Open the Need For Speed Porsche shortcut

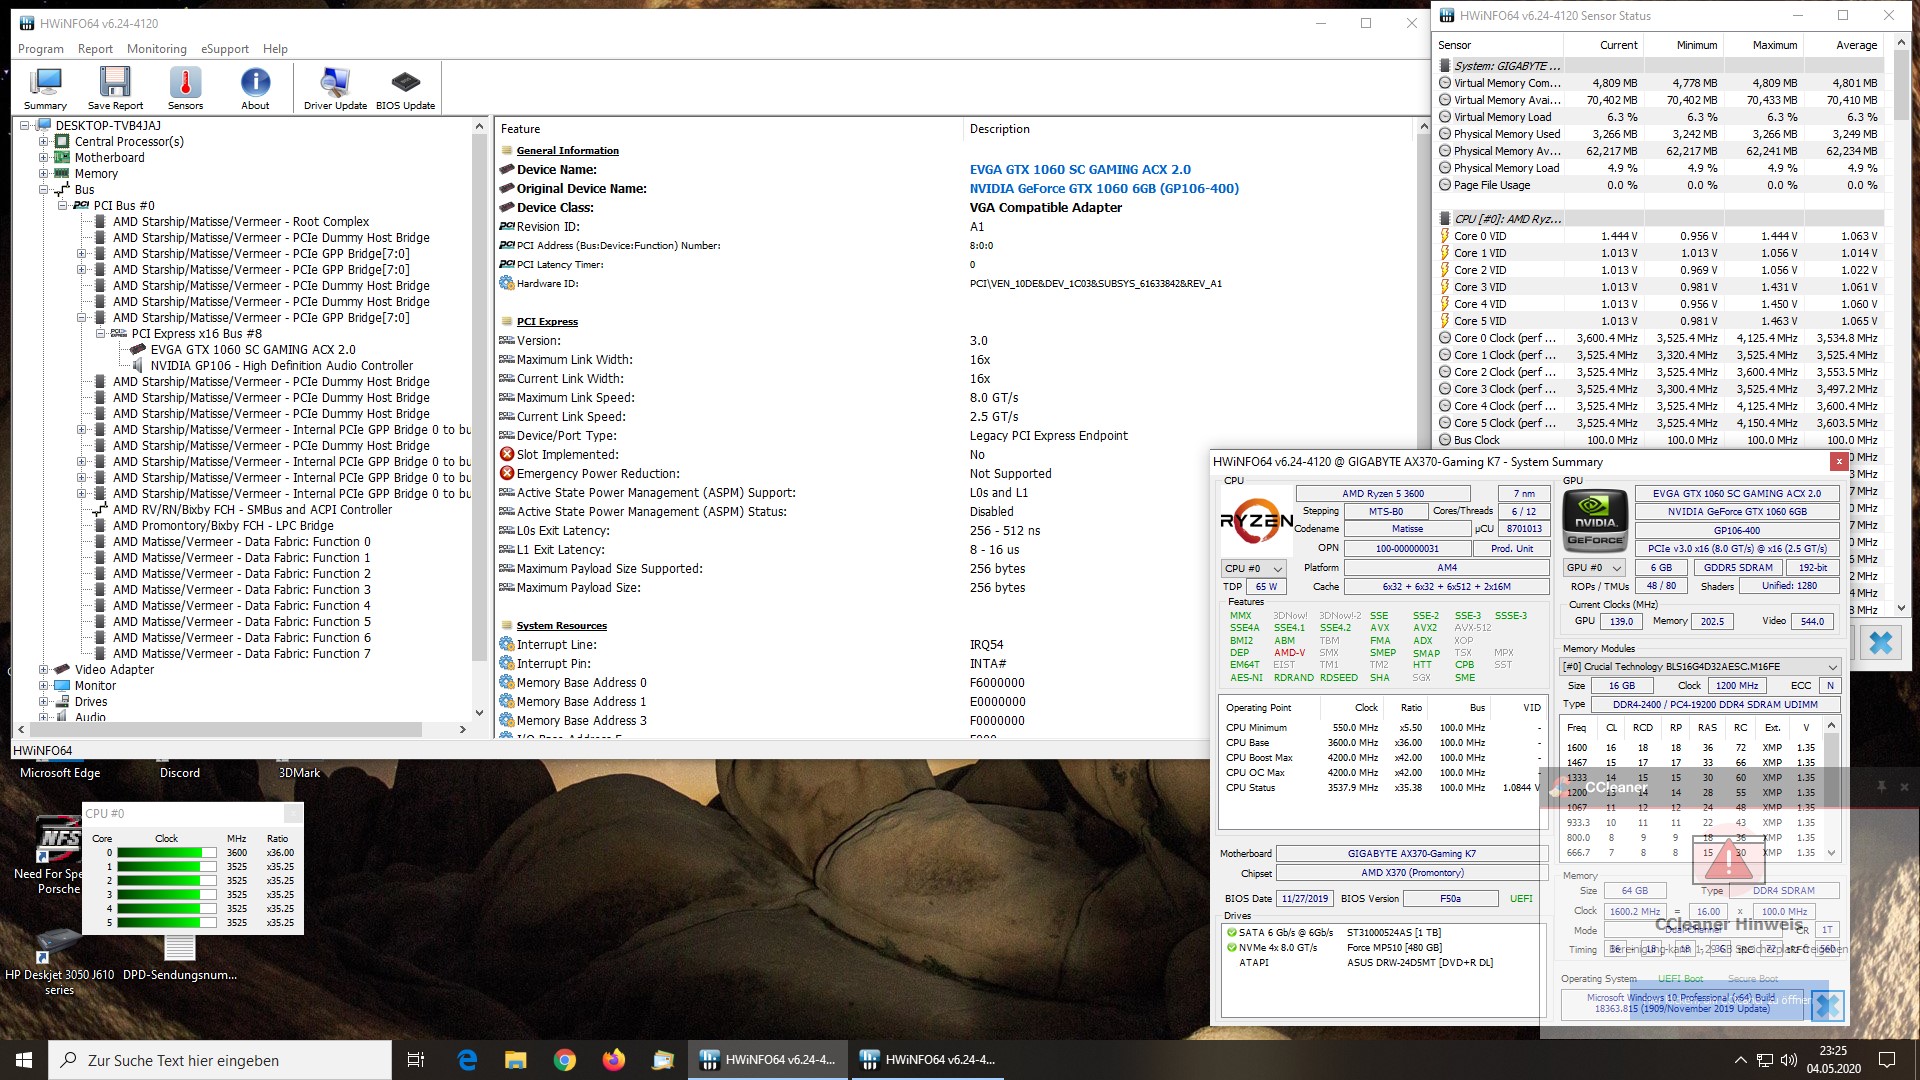[x=58, y=855]
